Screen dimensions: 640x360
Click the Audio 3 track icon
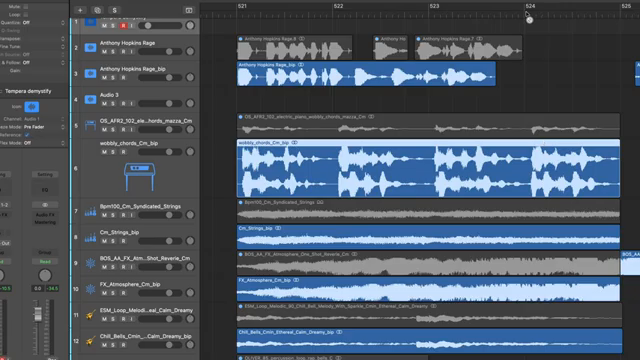coord(90,100)
